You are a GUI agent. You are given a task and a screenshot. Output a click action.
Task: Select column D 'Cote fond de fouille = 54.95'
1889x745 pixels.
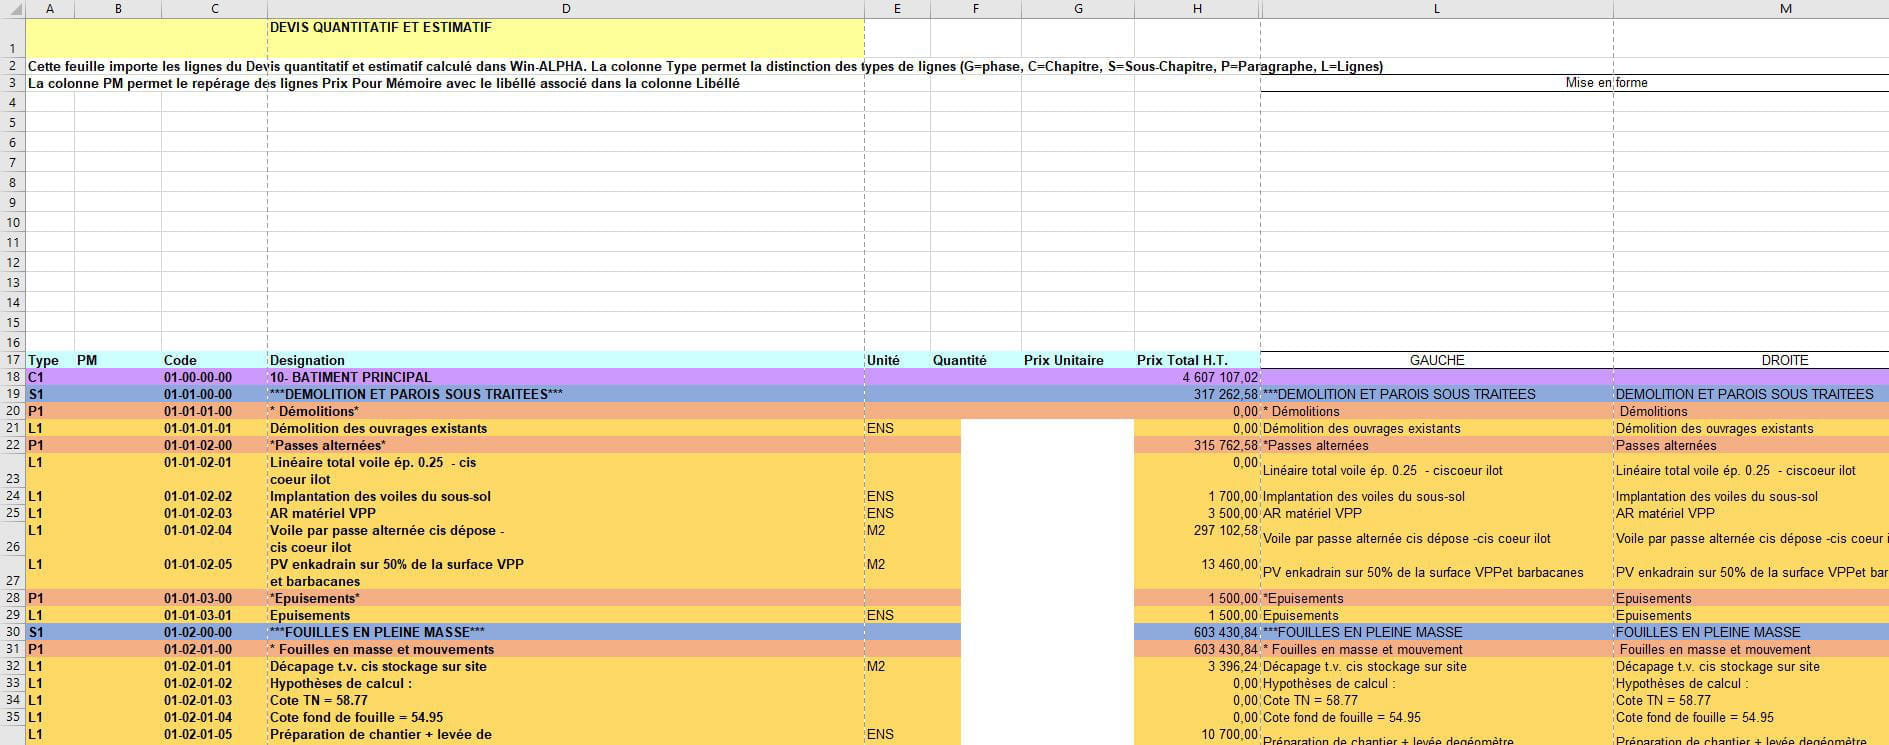tap(566, 717)
